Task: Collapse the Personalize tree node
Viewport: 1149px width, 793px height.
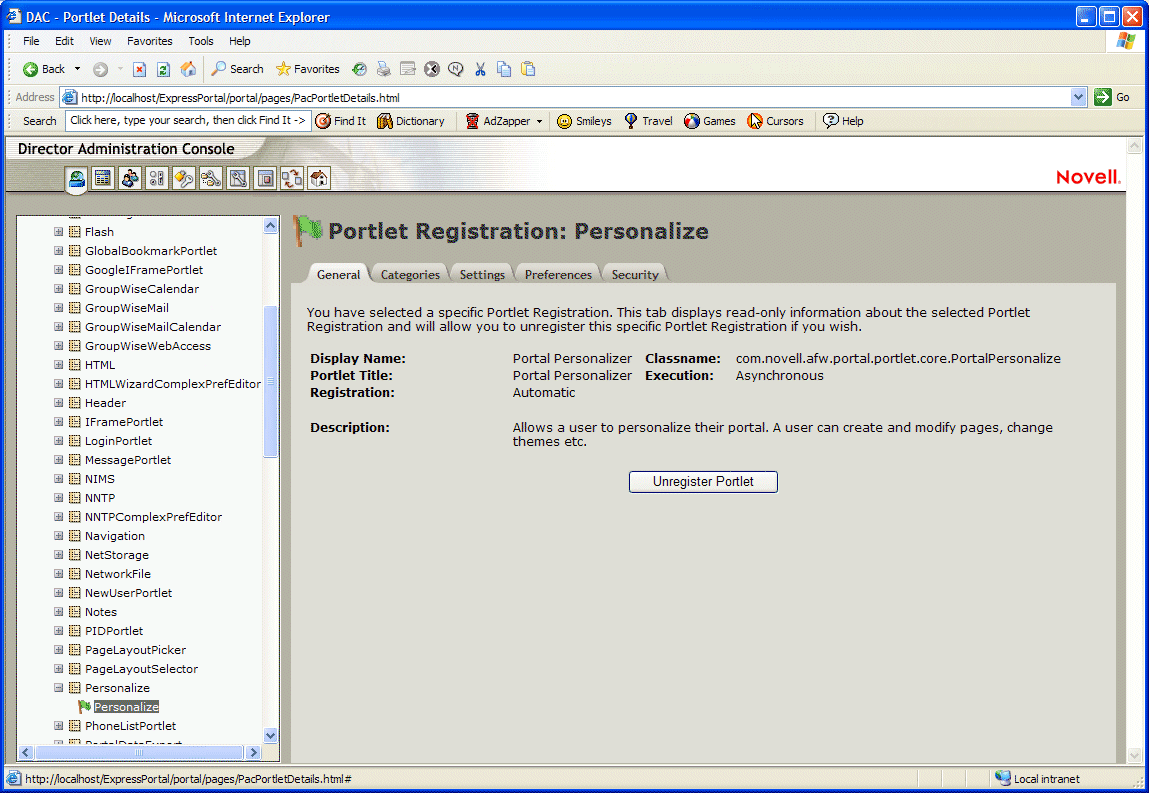Action: (x=59, y=687)
